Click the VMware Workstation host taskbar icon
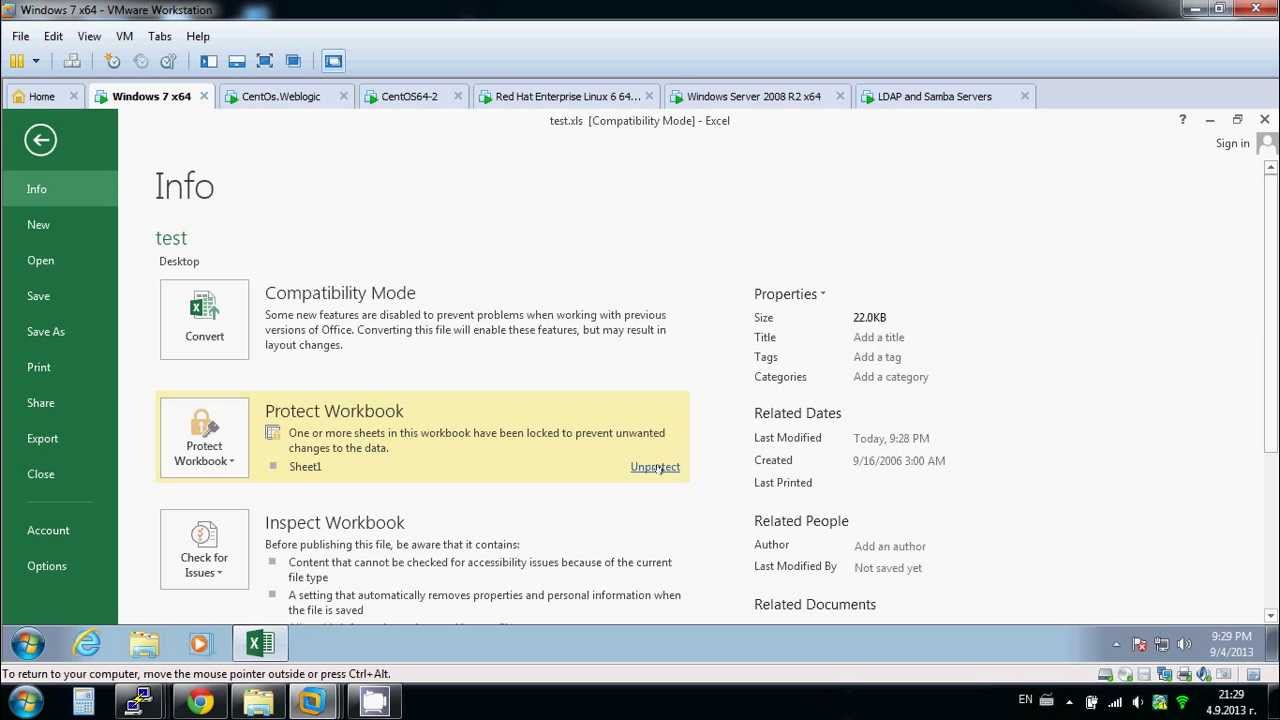1280x720 pixels. pos(312,703)
